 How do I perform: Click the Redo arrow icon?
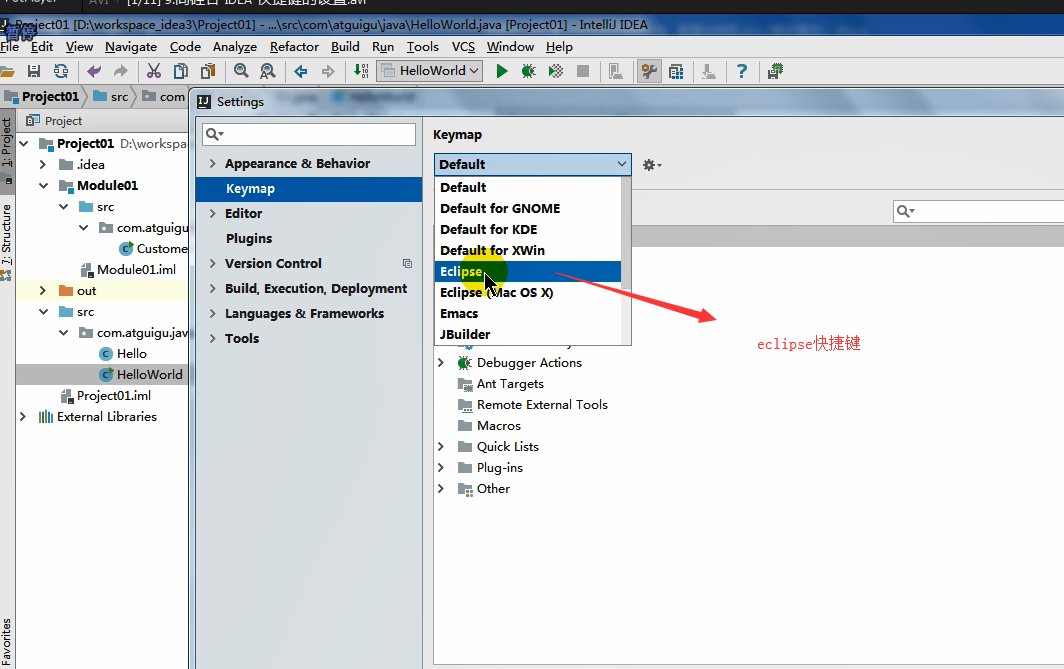click(121, 71)
